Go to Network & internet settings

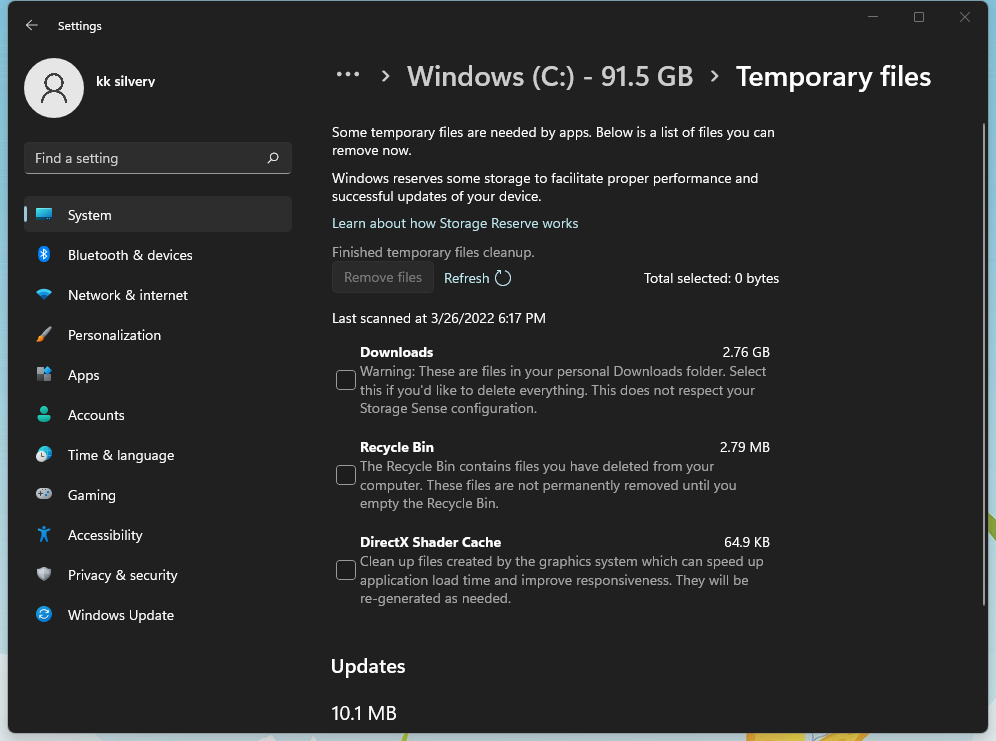click(x=158, y=295)
